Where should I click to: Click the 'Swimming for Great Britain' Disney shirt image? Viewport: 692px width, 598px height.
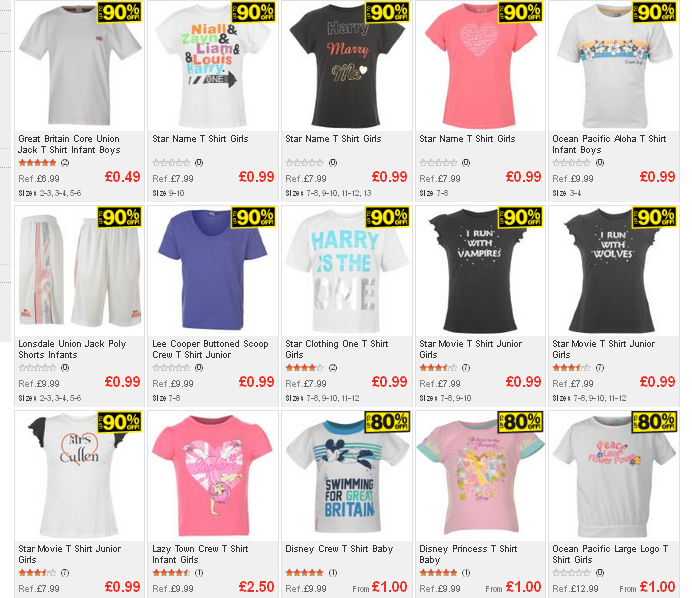tap(347, 476)
